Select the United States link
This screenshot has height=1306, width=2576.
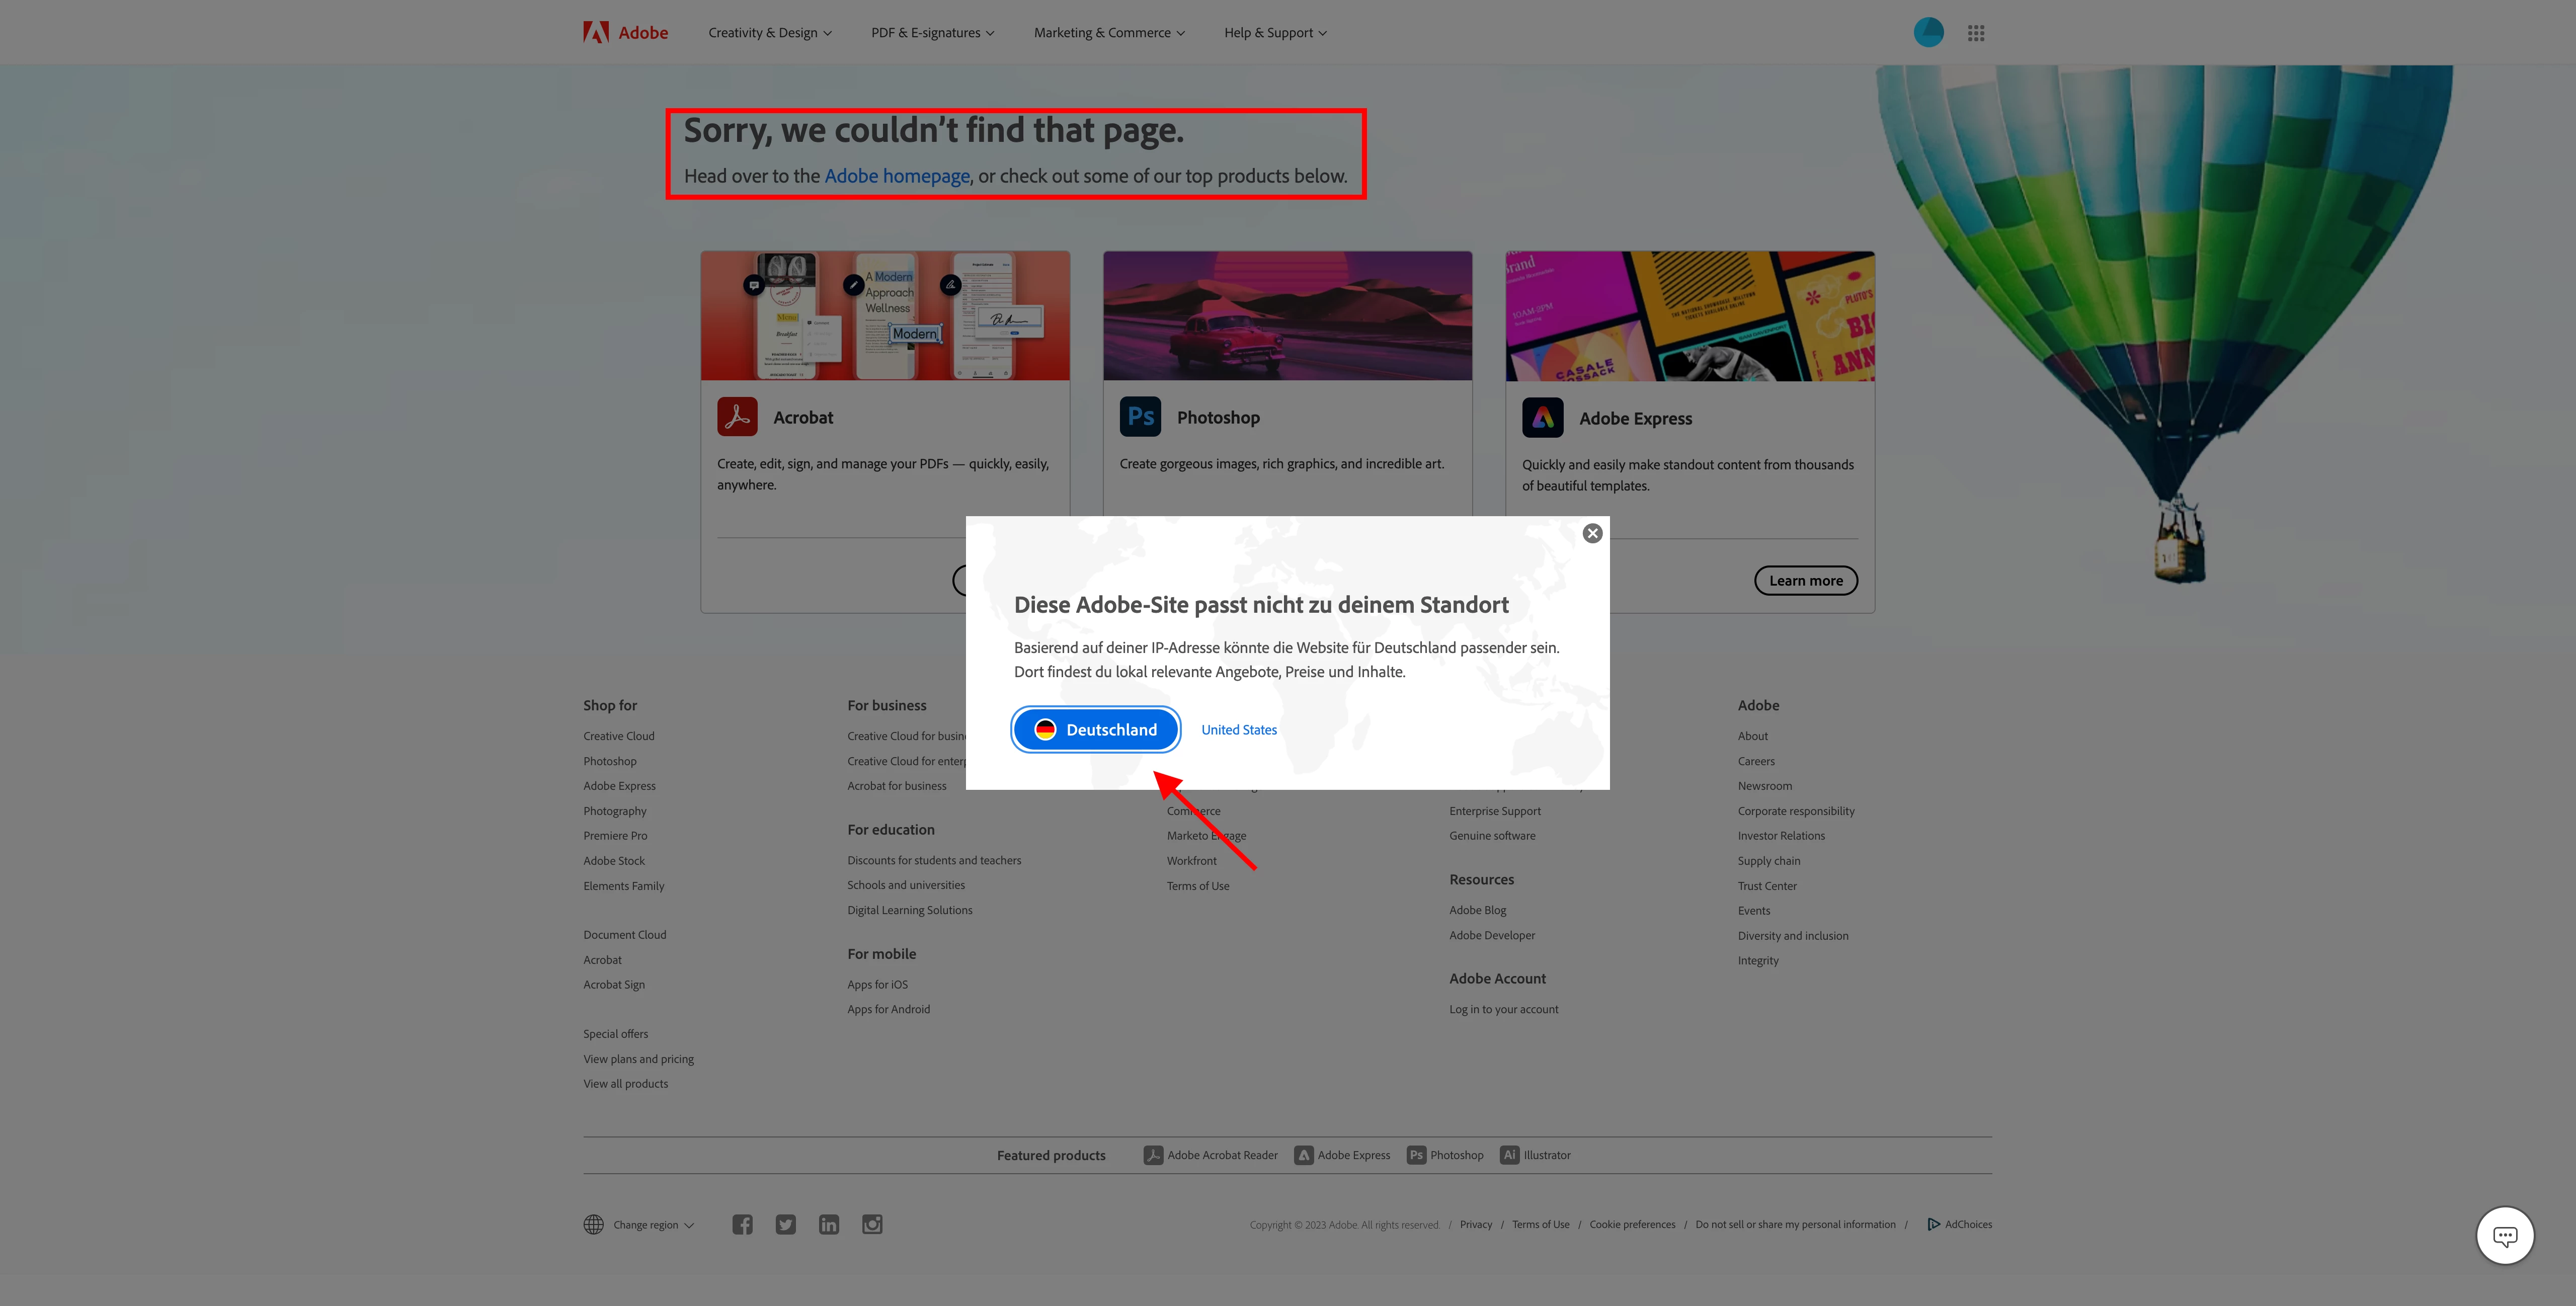click(x=1239, y=730)
